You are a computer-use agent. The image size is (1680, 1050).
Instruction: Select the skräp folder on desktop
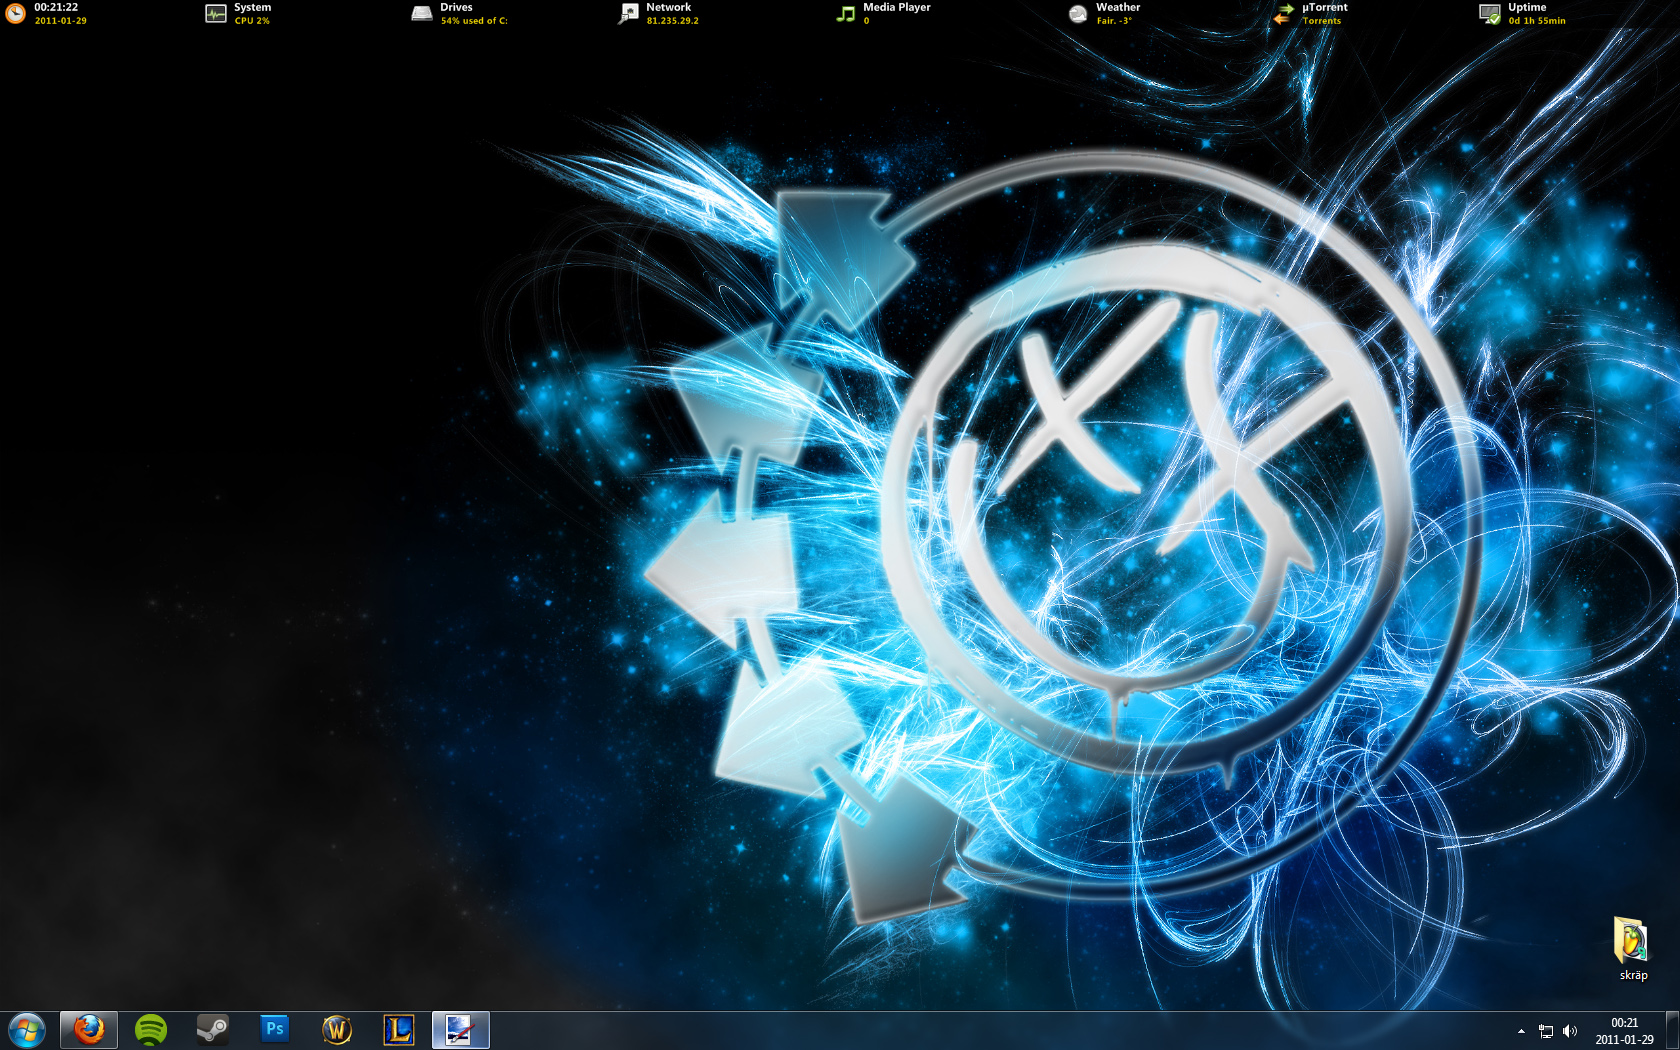1632,948
